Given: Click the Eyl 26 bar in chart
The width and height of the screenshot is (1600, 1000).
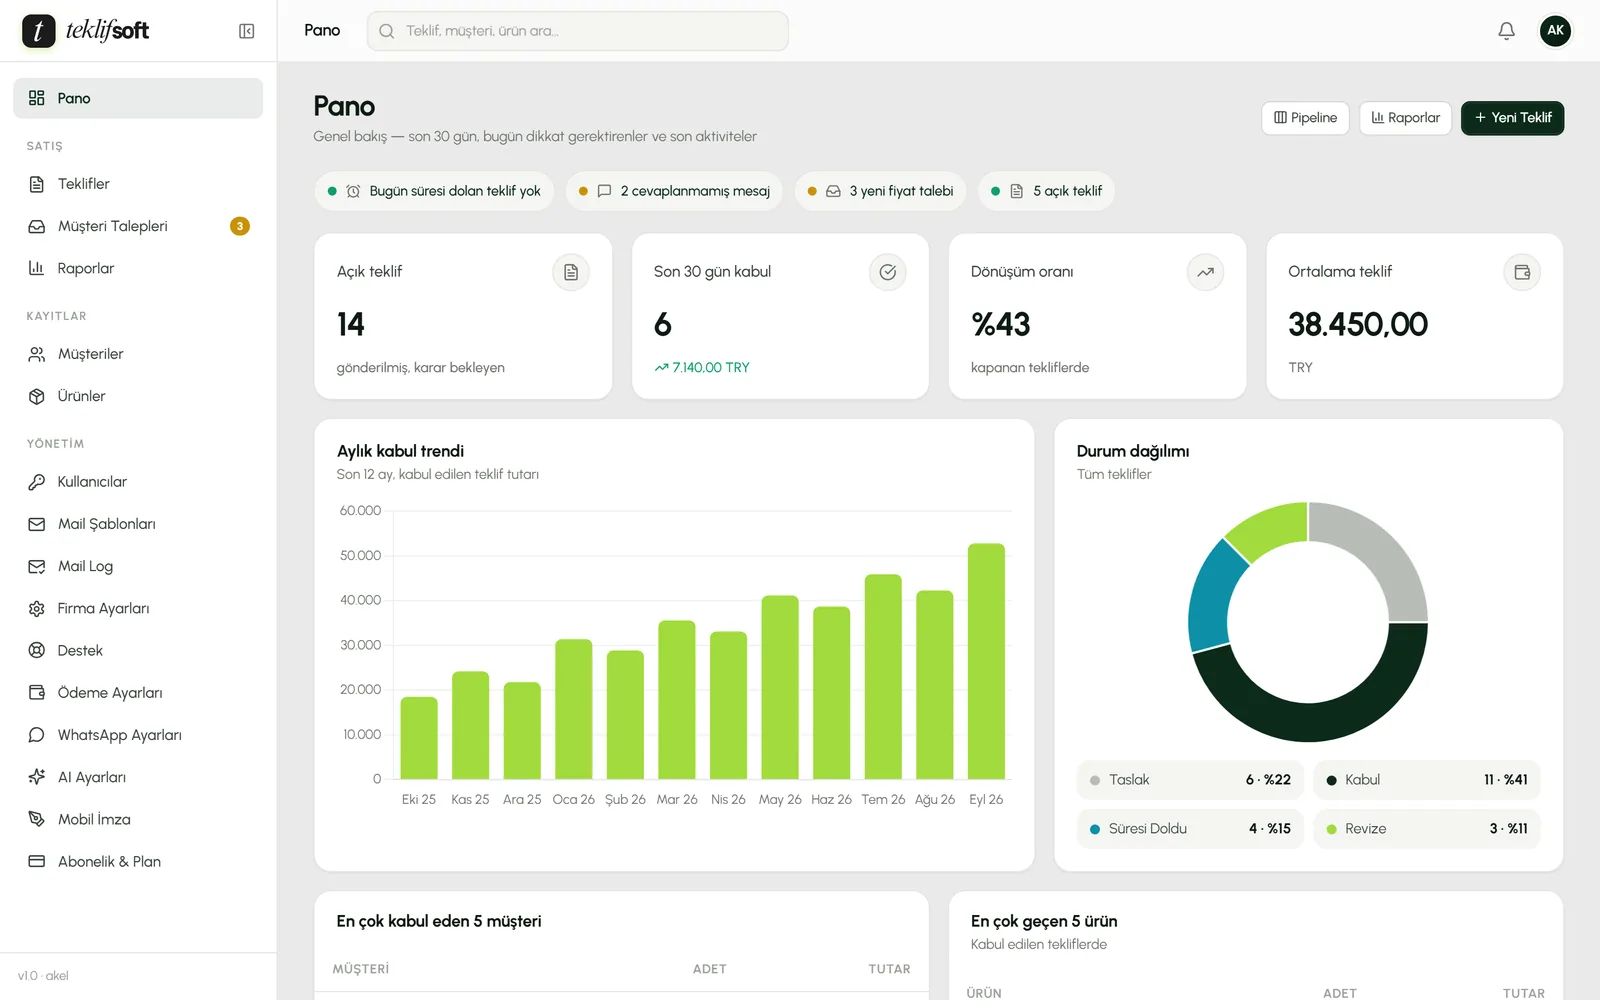Looking at the screenshot, I should click(x=986, y=661).
